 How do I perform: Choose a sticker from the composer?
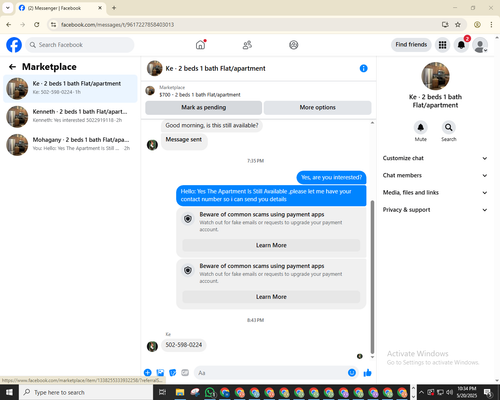(x=173, y=373)
